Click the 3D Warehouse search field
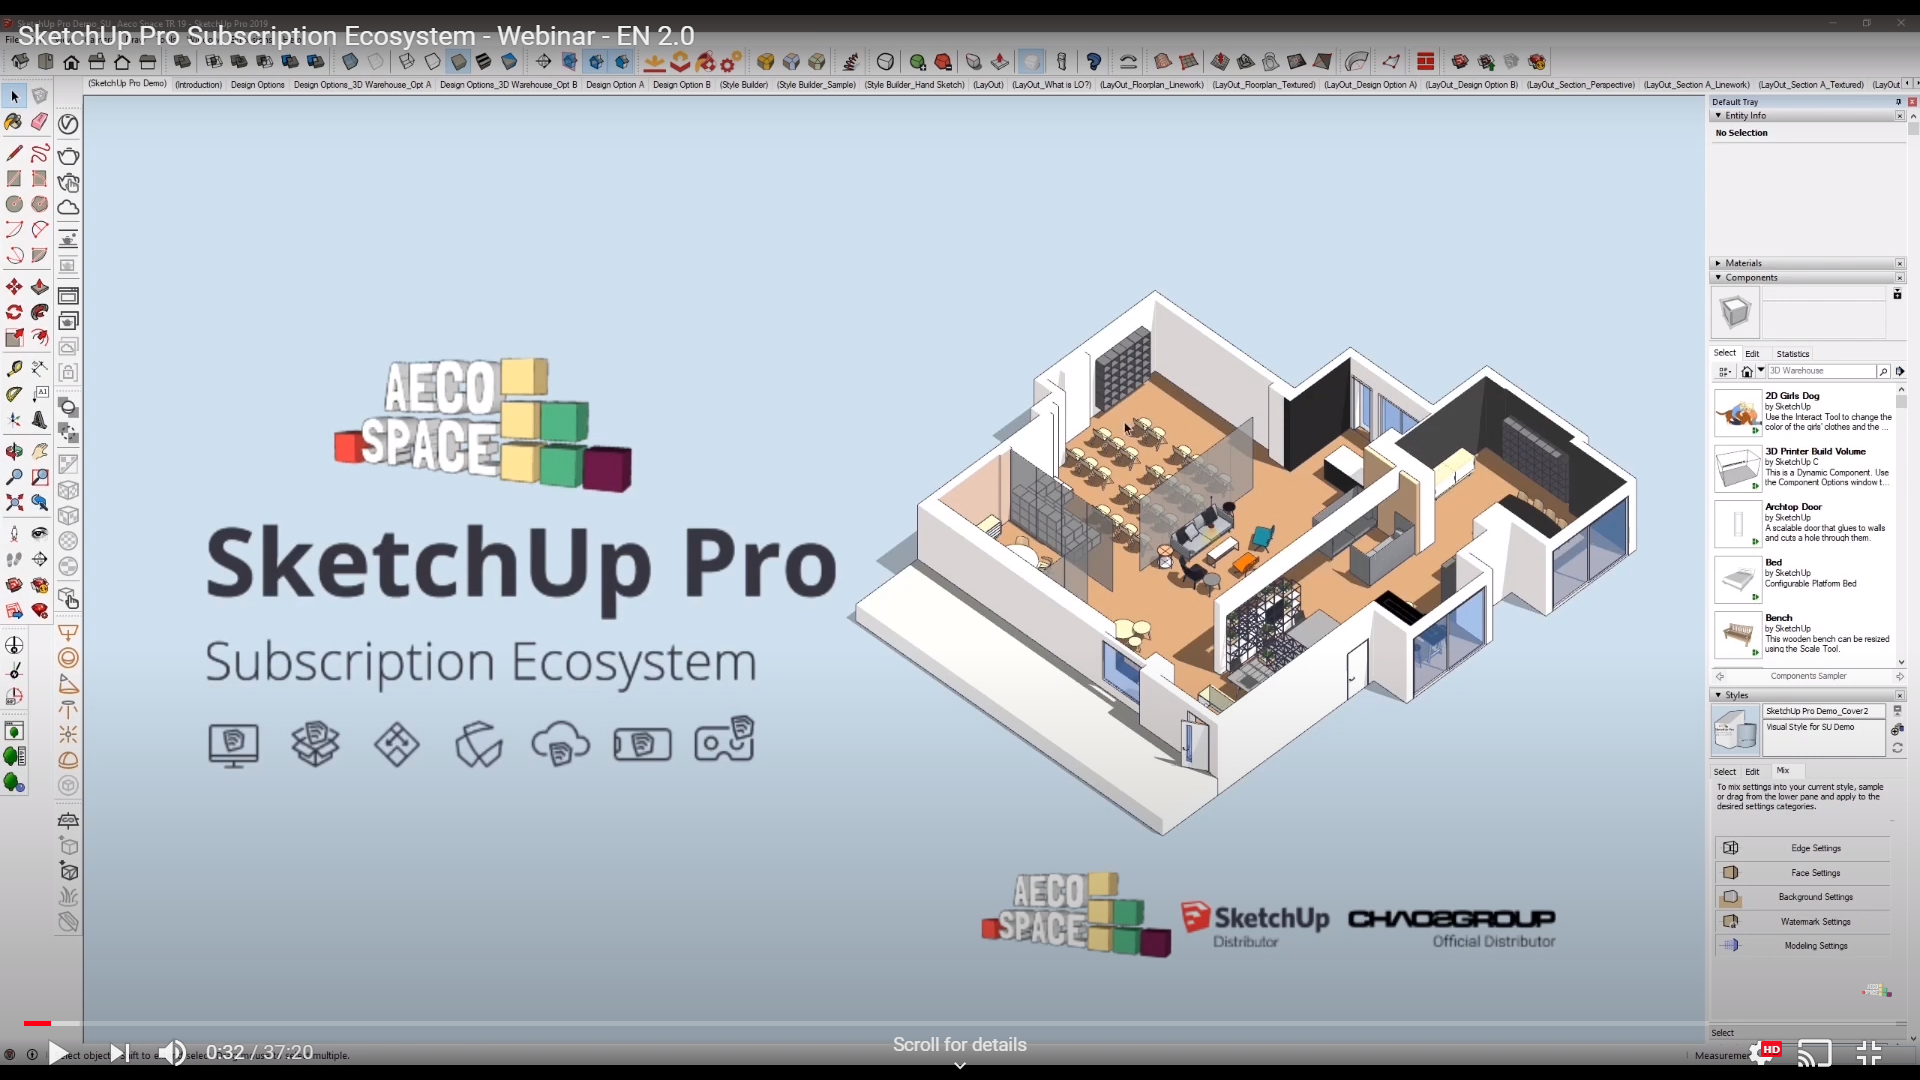Screen dimensions: 1920x1080 [x=1821, y=371]
